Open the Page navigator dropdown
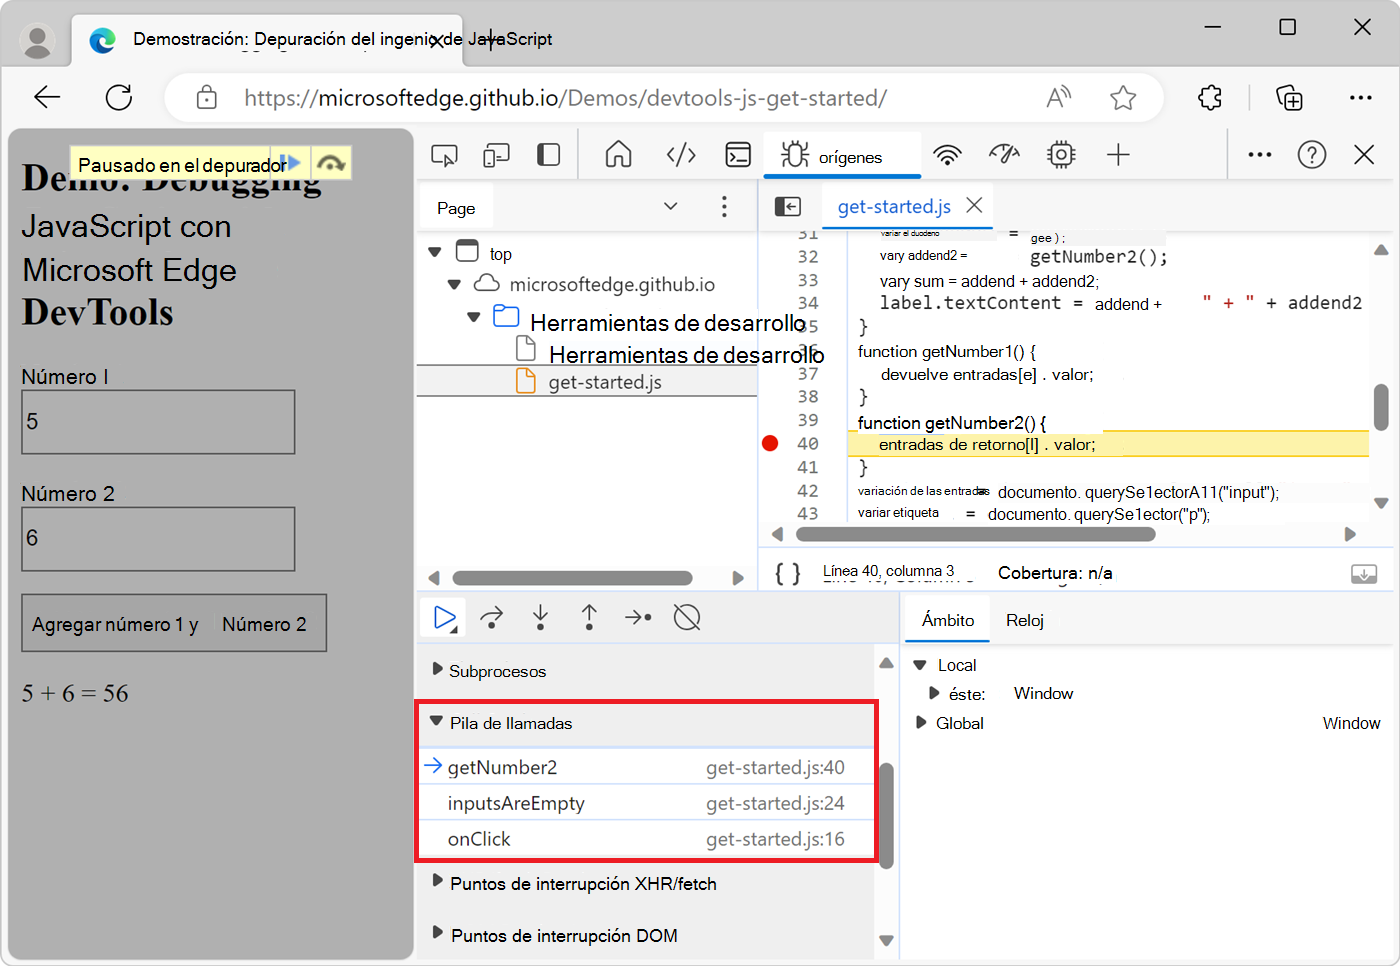This screenshot has height=966, width=1400. pos(670,207)
